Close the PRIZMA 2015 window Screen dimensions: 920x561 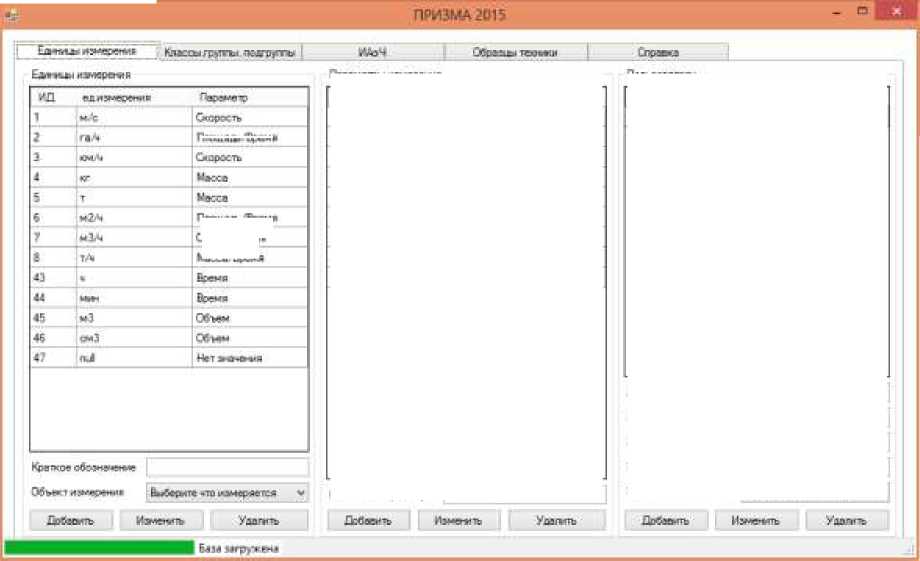coord(897,11)
